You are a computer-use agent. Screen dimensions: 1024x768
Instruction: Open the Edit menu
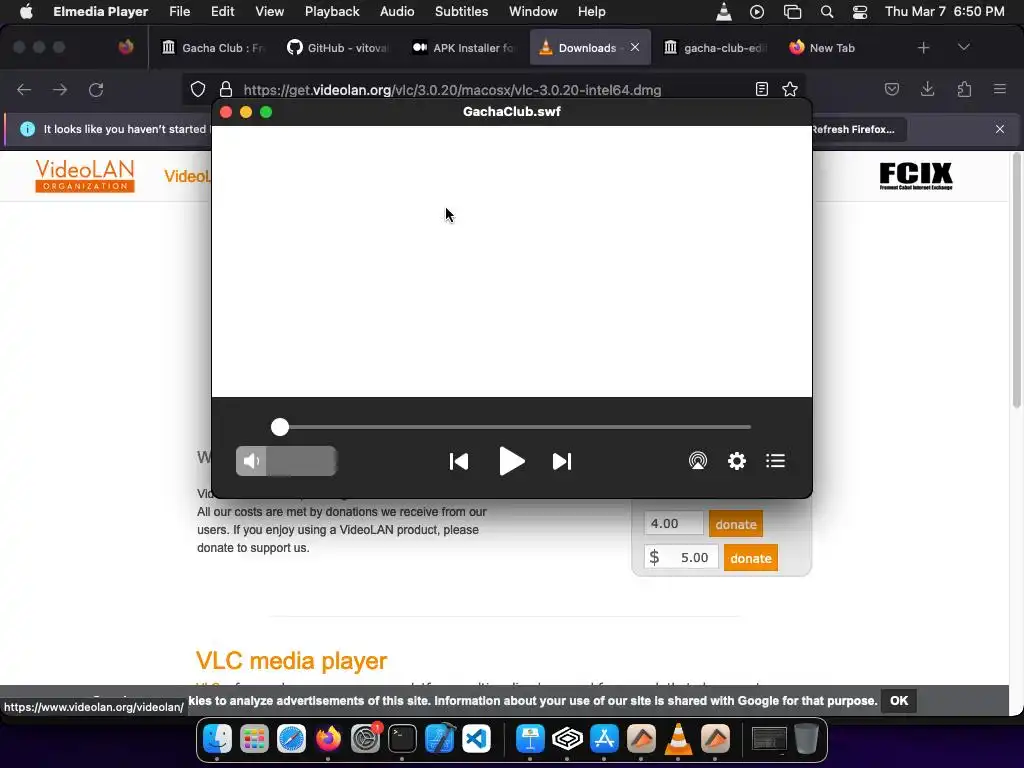223,12
